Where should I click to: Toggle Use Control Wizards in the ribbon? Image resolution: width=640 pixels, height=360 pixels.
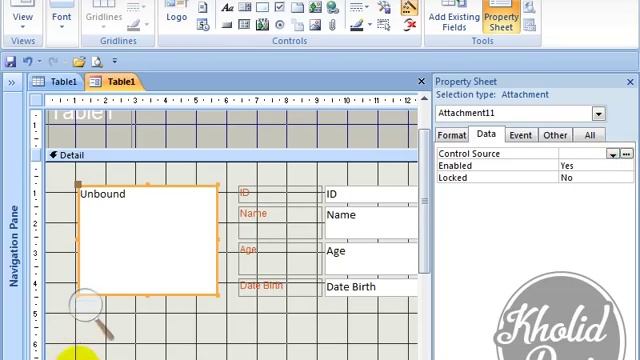[x=409, y=7]
